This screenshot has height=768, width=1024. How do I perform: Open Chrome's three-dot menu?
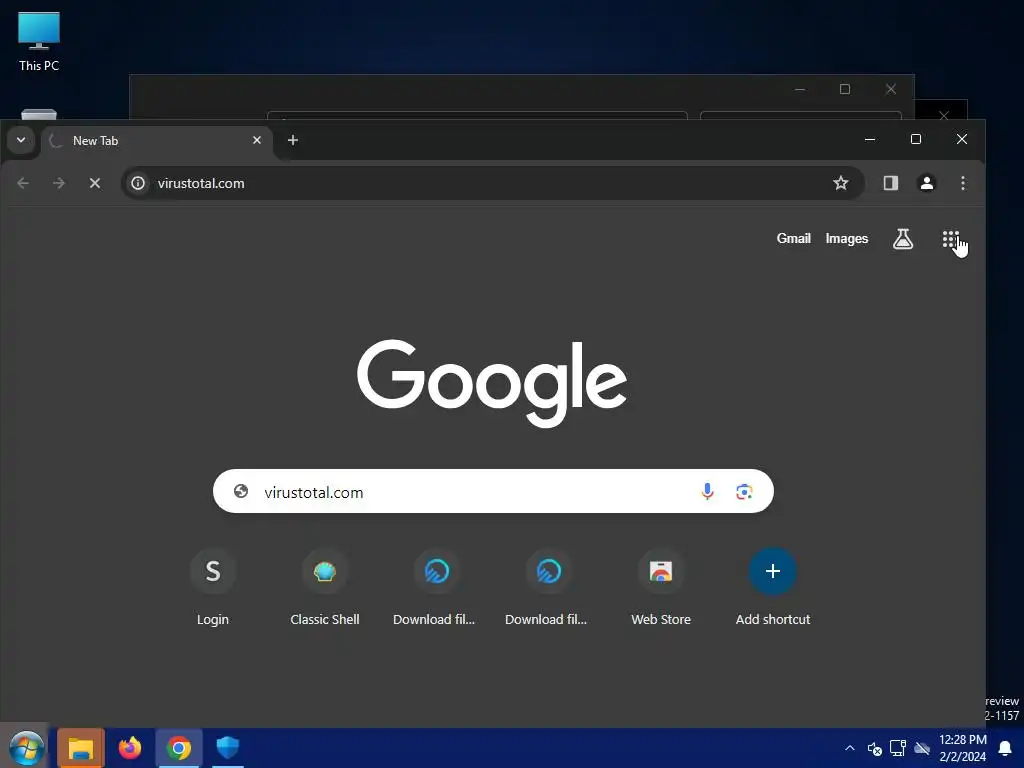[963, 183]
